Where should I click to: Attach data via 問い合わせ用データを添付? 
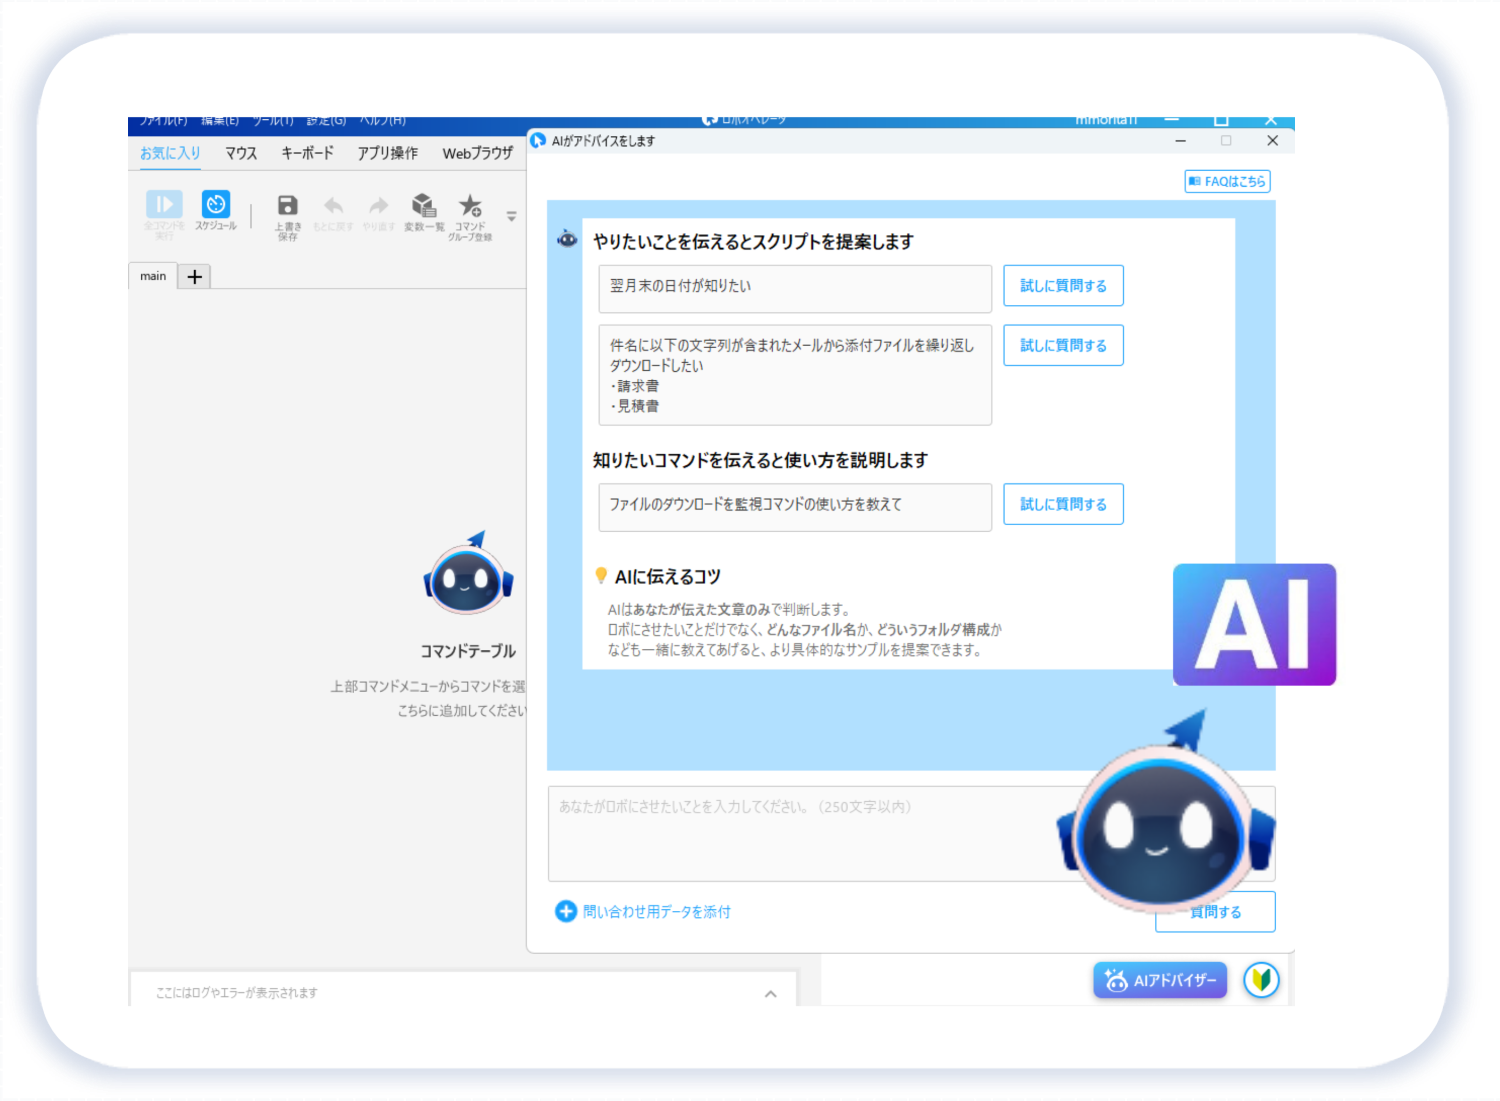point(644,912)
